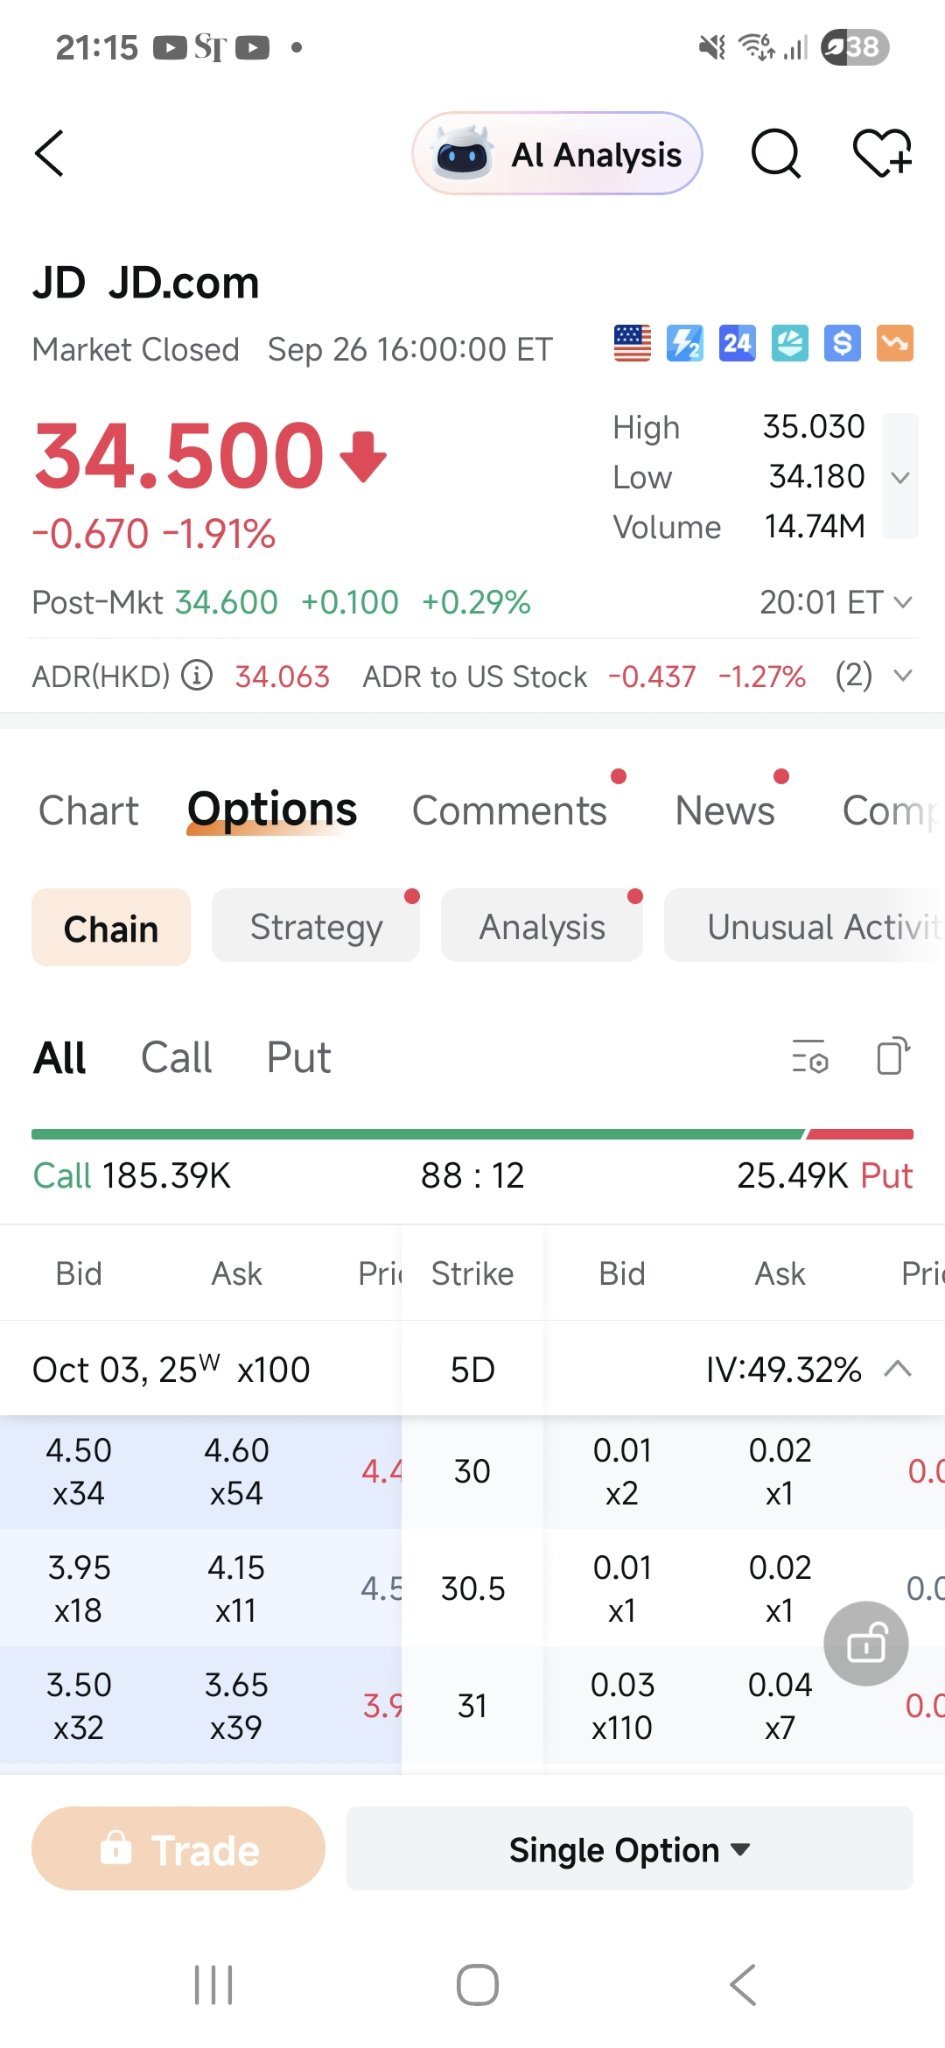Switch to the Chart tab
This screenshot has width=945, height=2048.
[88, 810]
